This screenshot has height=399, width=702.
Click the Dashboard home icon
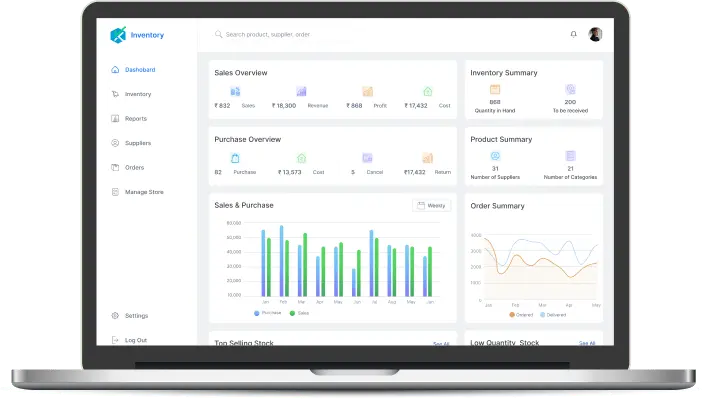coord(115,69)
